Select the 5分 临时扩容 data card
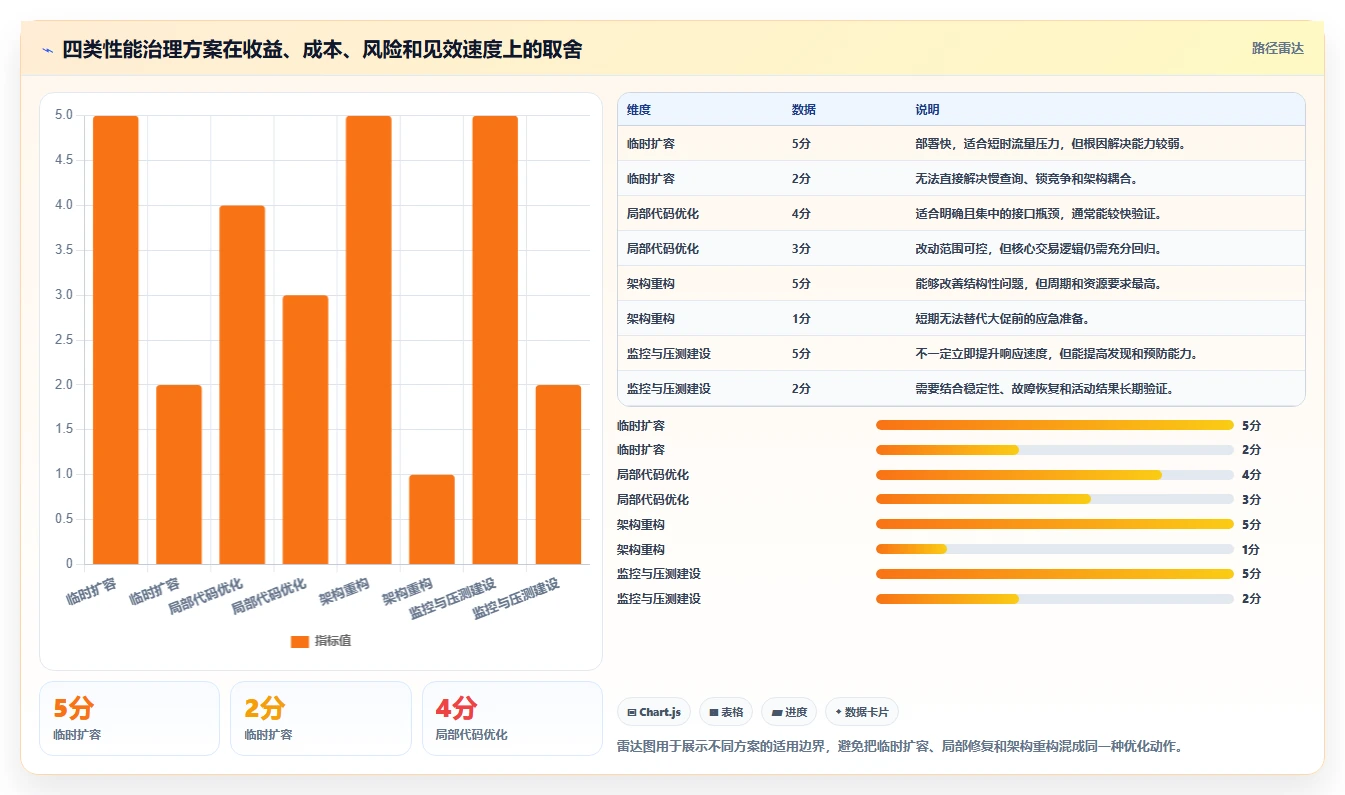The height and width of the screenshot is (795, 1345). (x=129, y=718)
